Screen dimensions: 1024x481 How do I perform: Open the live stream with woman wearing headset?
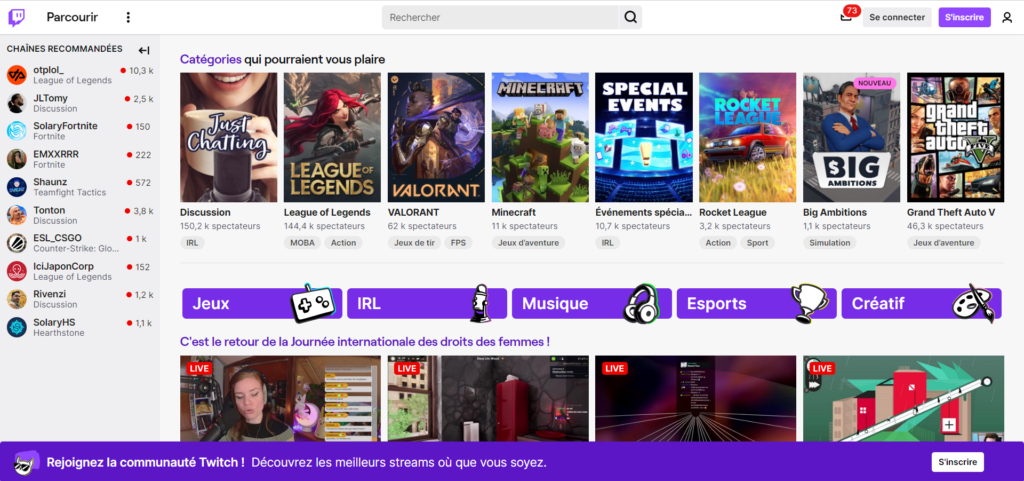tap(280, 399)
